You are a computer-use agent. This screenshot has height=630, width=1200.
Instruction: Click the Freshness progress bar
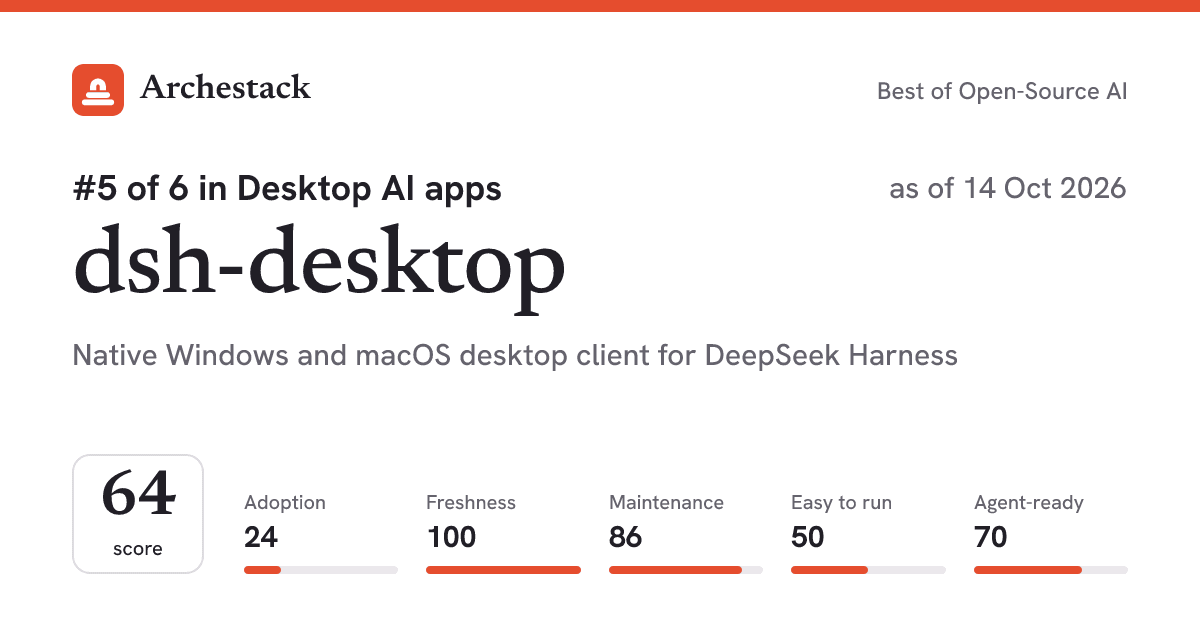pos(503,570)
